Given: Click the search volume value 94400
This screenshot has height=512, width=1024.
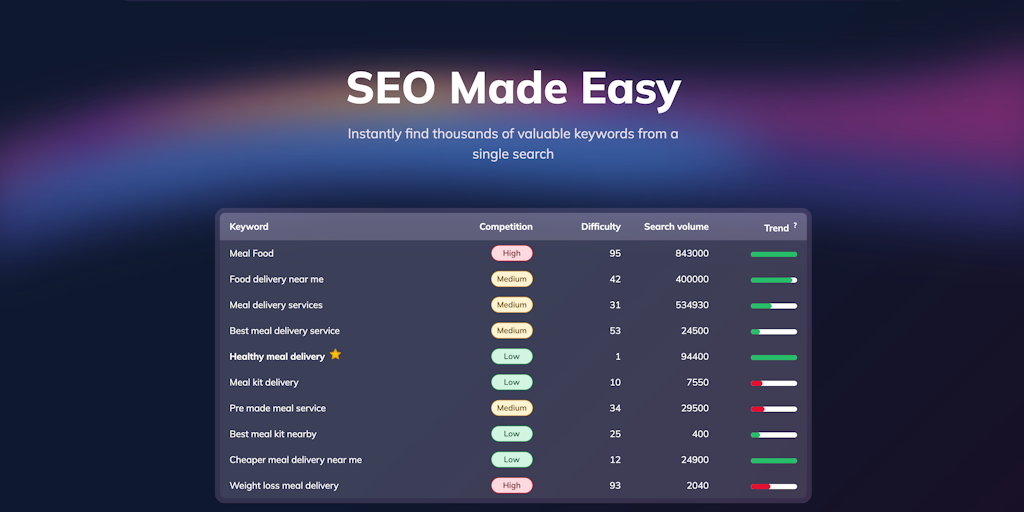Looking at the screenshot, I should pyautogui.click(x=694, y=357).
